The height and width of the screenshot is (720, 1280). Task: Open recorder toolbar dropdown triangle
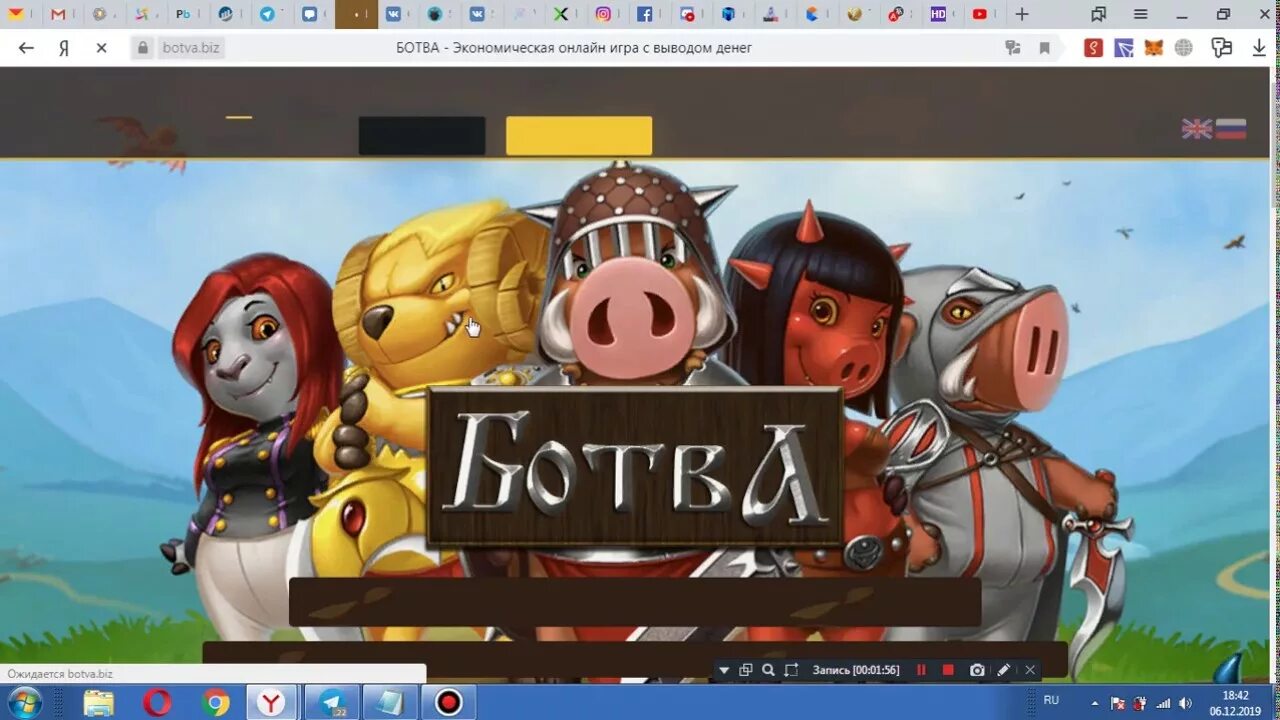tap(724, 670)
